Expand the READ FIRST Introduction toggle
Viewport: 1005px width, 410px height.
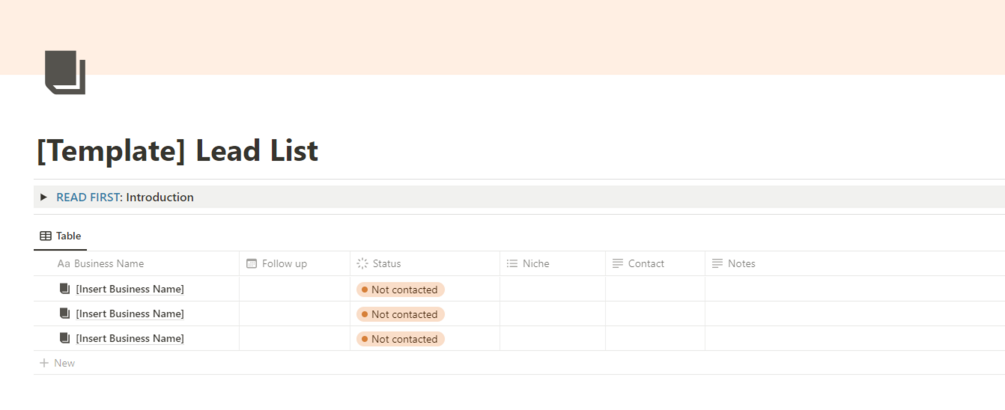[x=44, y=198]
